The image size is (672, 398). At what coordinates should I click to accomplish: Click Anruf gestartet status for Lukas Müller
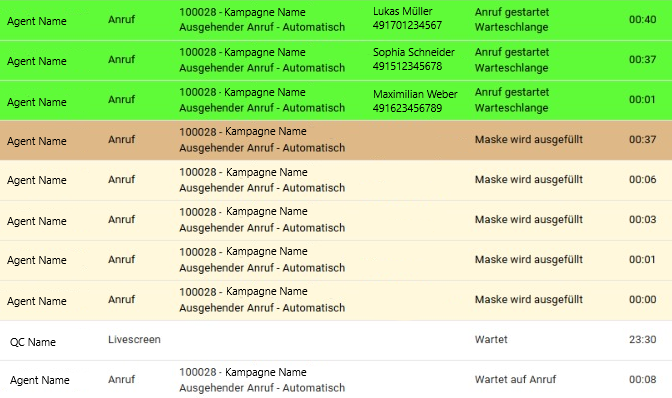coord(512,12)
